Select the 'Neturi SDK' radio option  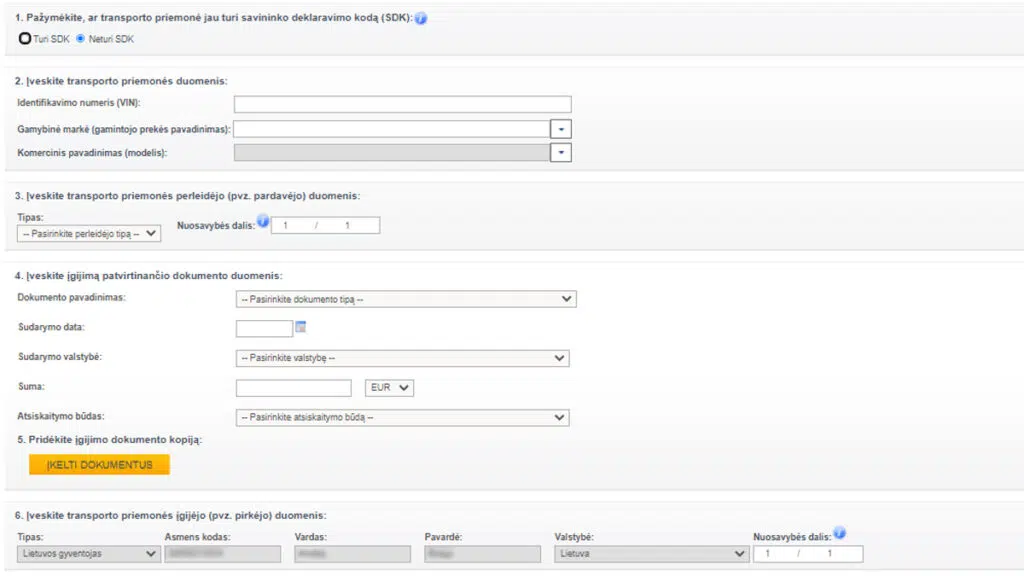(80, 39)
